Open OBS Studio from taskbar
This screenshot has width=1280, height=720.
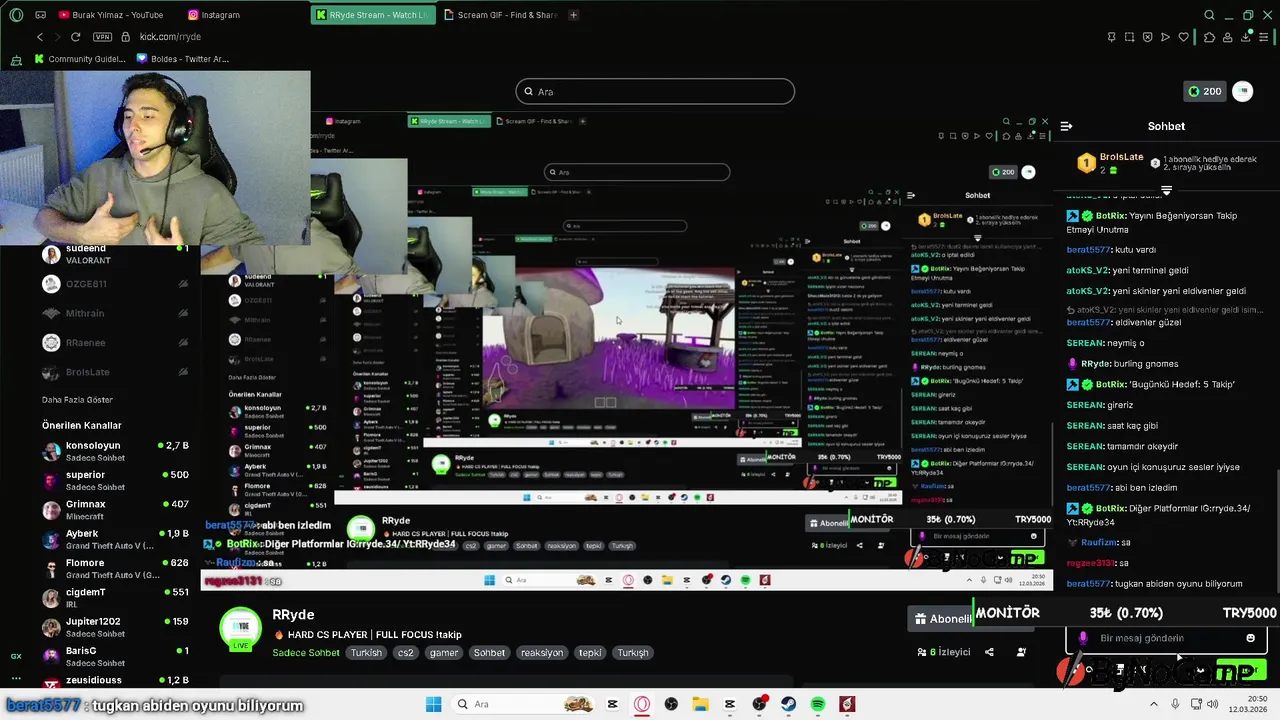pos(671,704)
